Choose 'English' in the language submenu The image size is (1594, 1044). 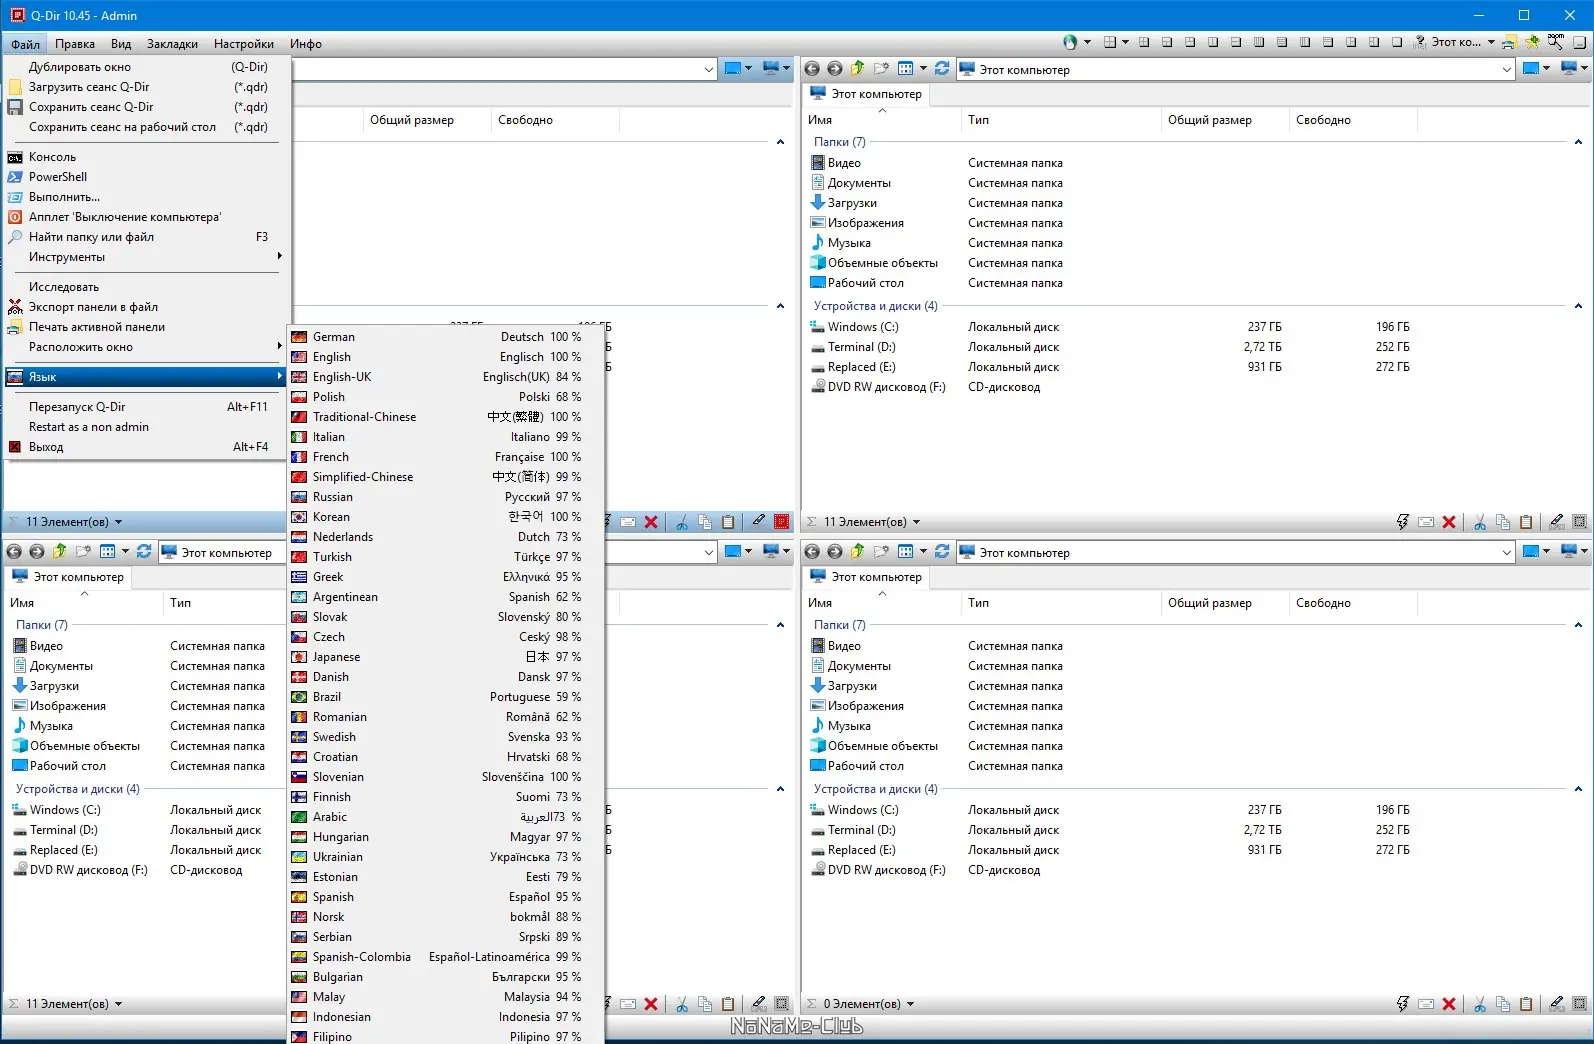coord(446,357)
